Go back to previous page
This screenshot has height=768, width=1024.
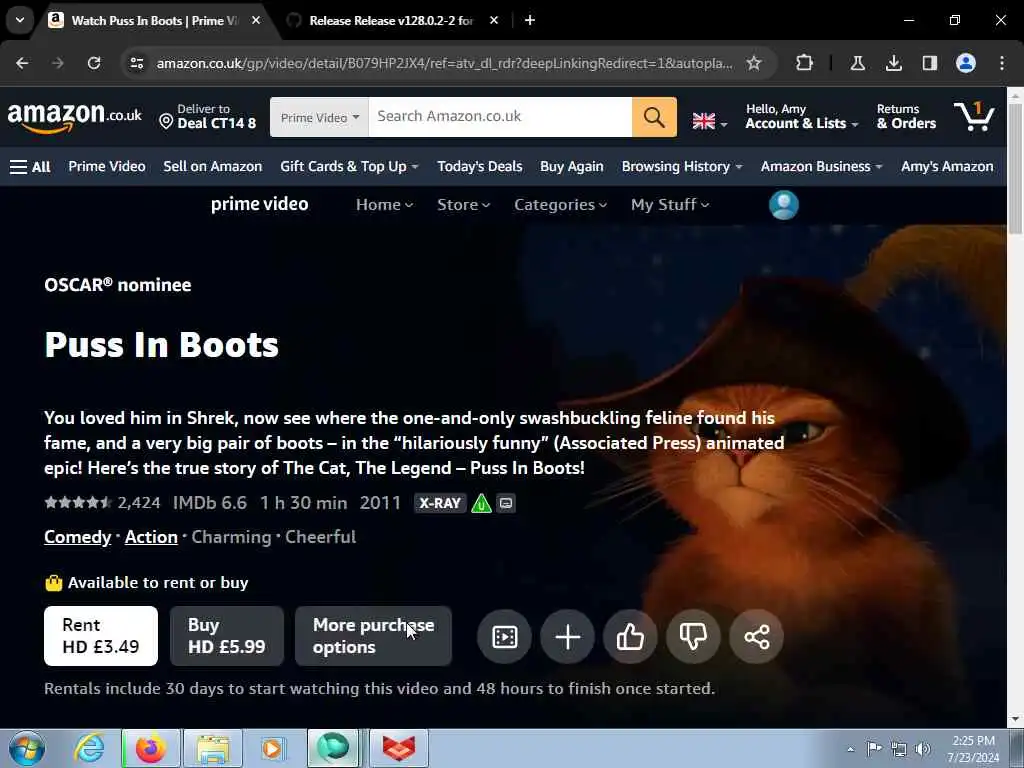[x=22, y=63]
